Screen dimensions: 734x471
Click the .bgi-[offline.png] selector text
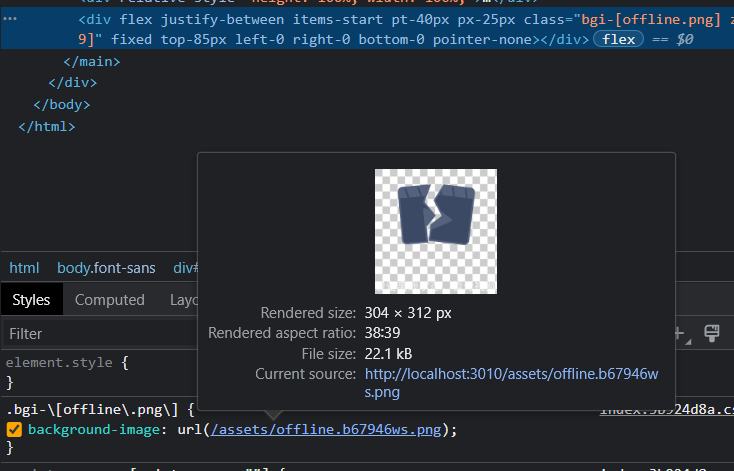(93, 410)
